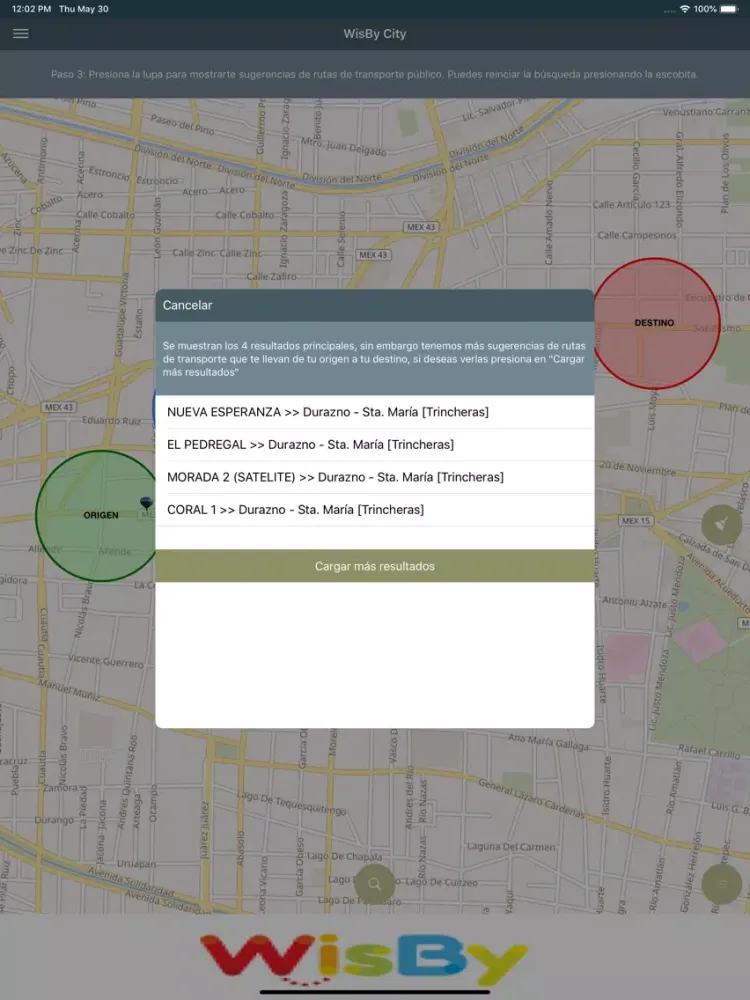The image size is (750, 1000).
Task: Tap the Calle Campesinos street label
Action: click(636, 235)
